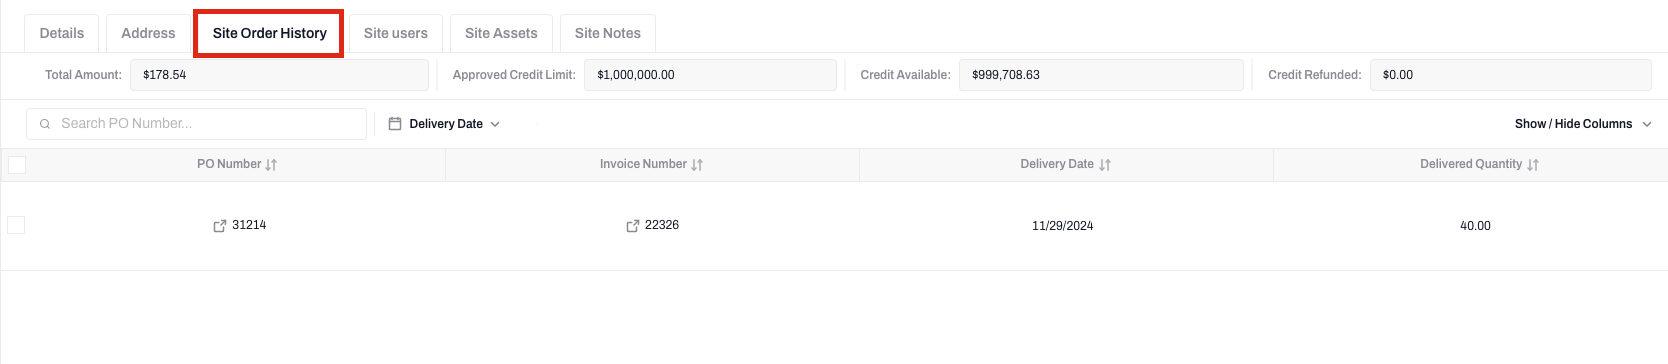Click the magnifier icon in search box
Screen dimensions: 1668x364
[45, 124]
